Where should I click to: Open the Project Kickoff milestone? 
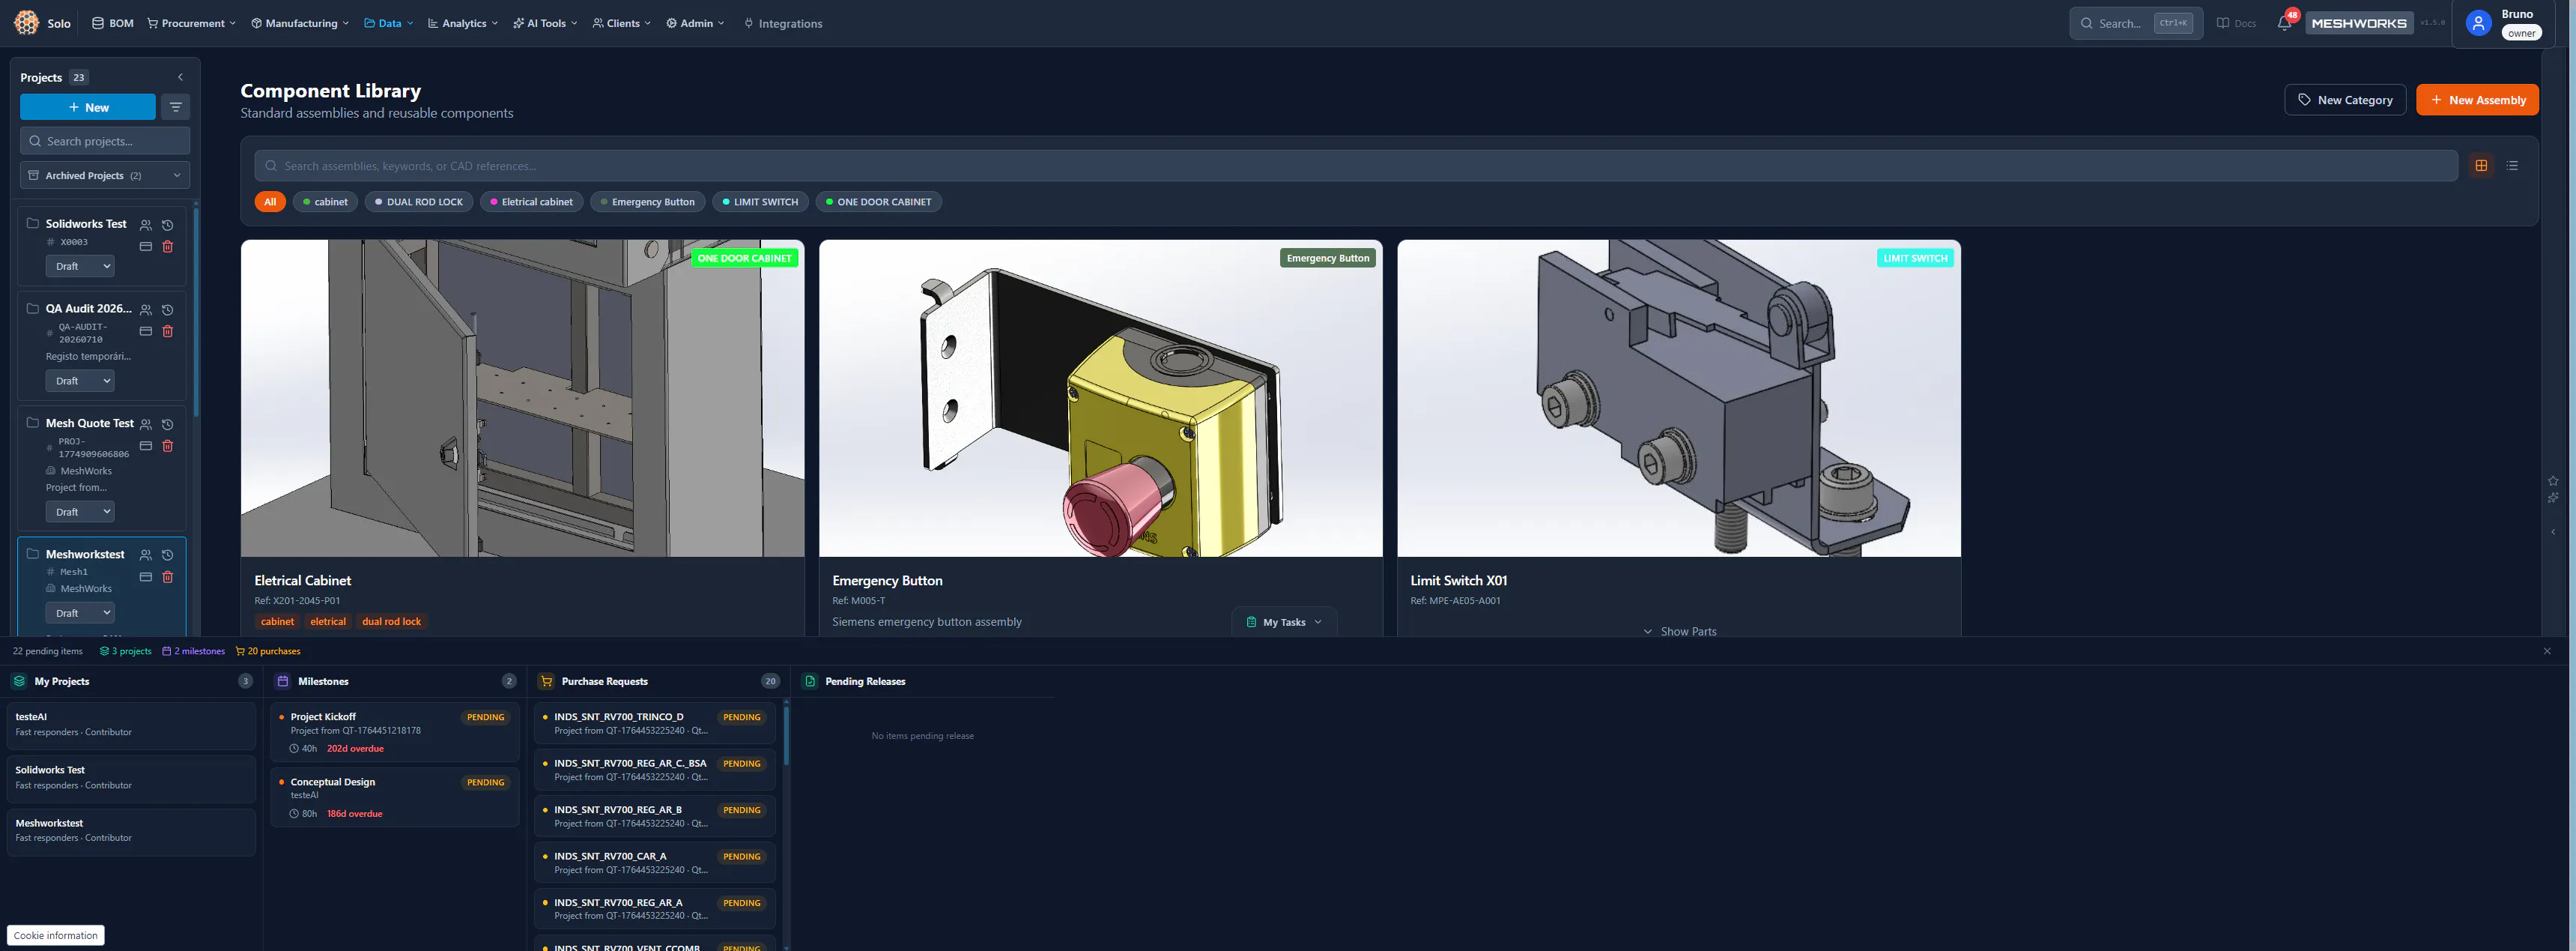(x=395, y=733)
